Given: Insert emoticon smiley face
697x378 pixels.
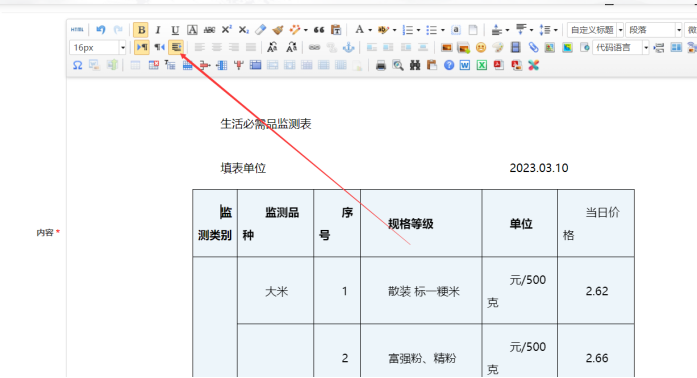Looking at the screenshot, I should (481, 47).
